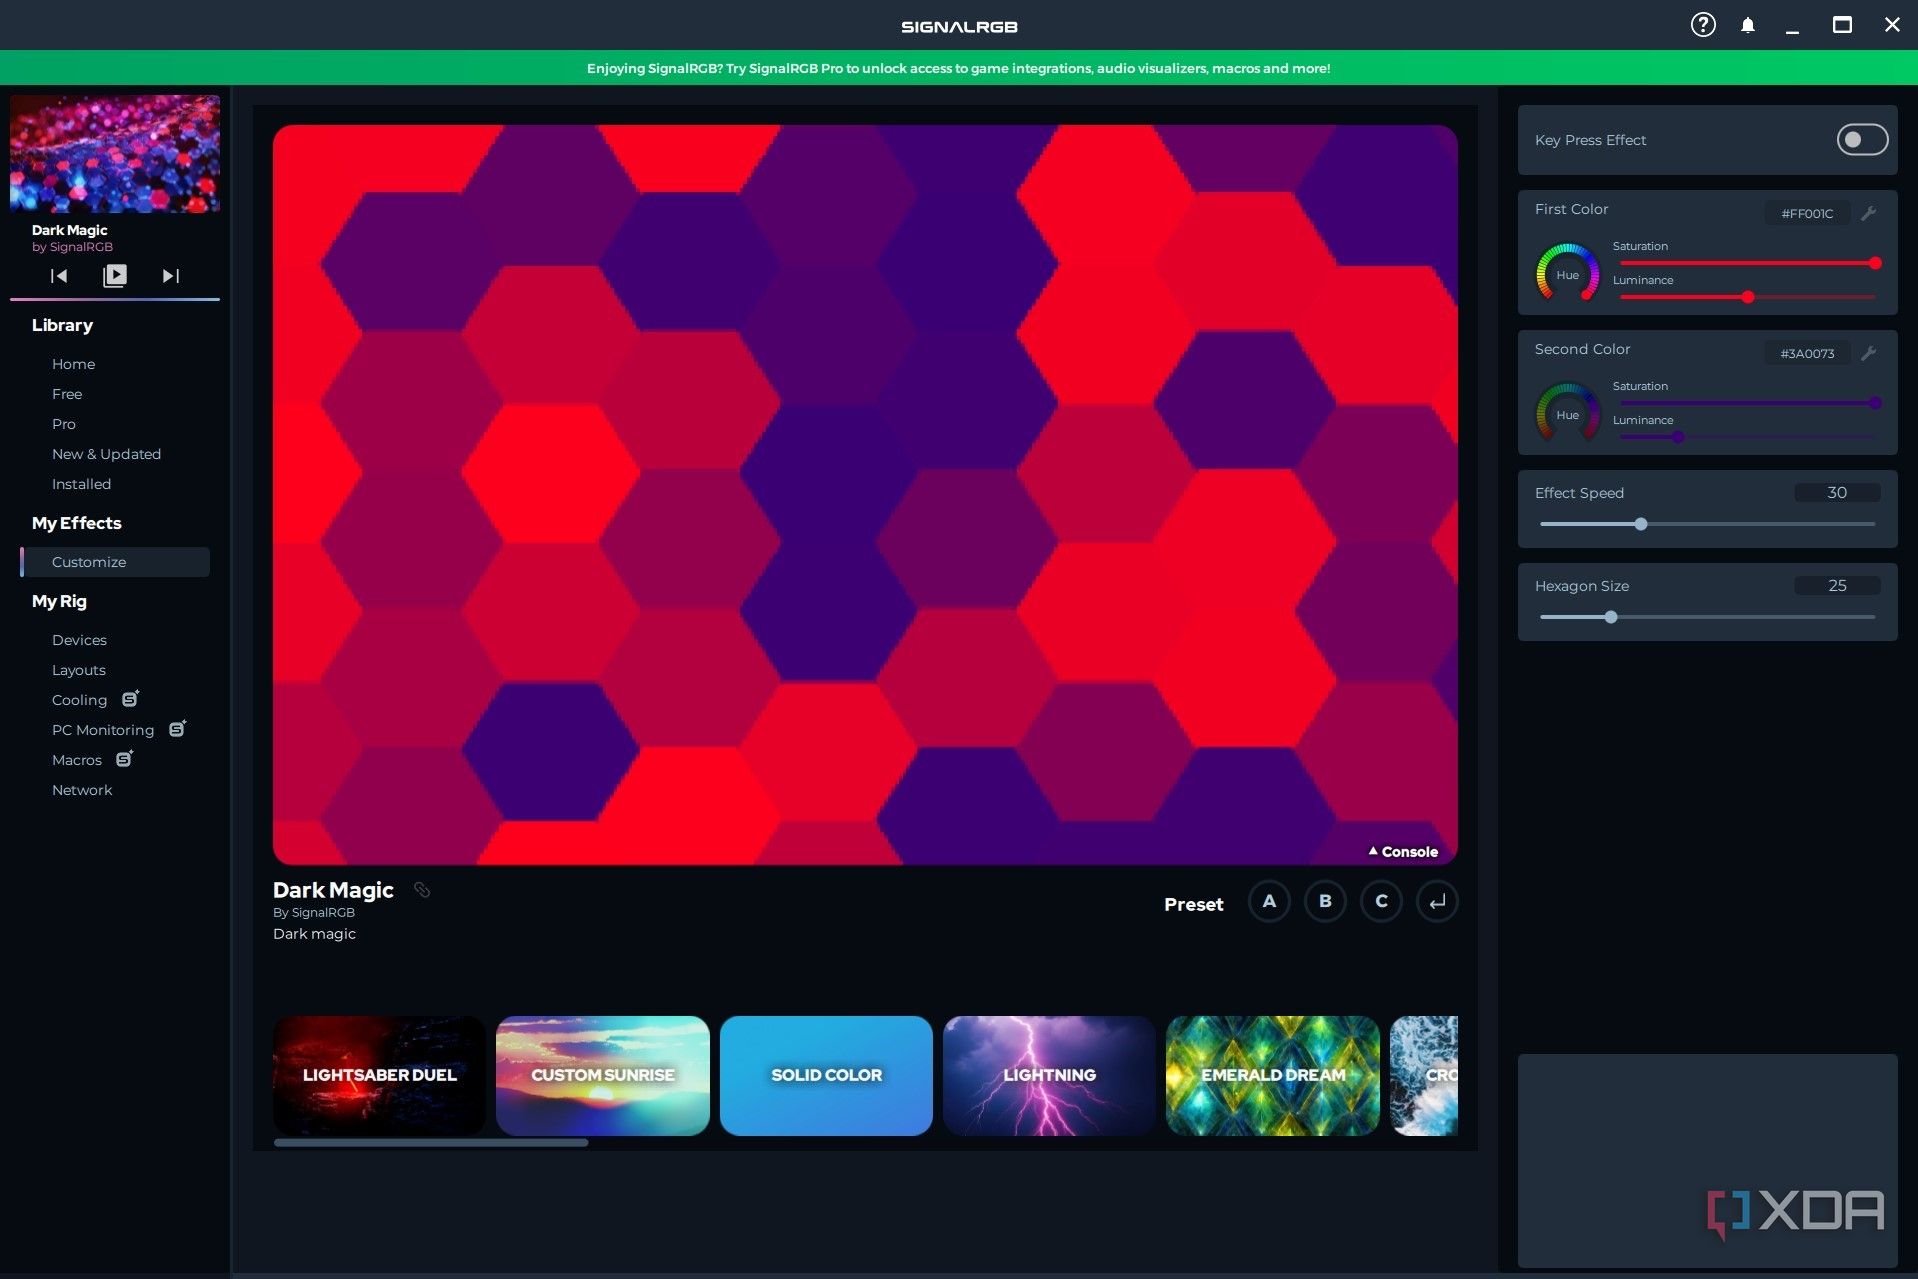Adjust the Second Color hue wheel
The width and height of the screenshot is (1918, 1279).
pos(1567,412)
